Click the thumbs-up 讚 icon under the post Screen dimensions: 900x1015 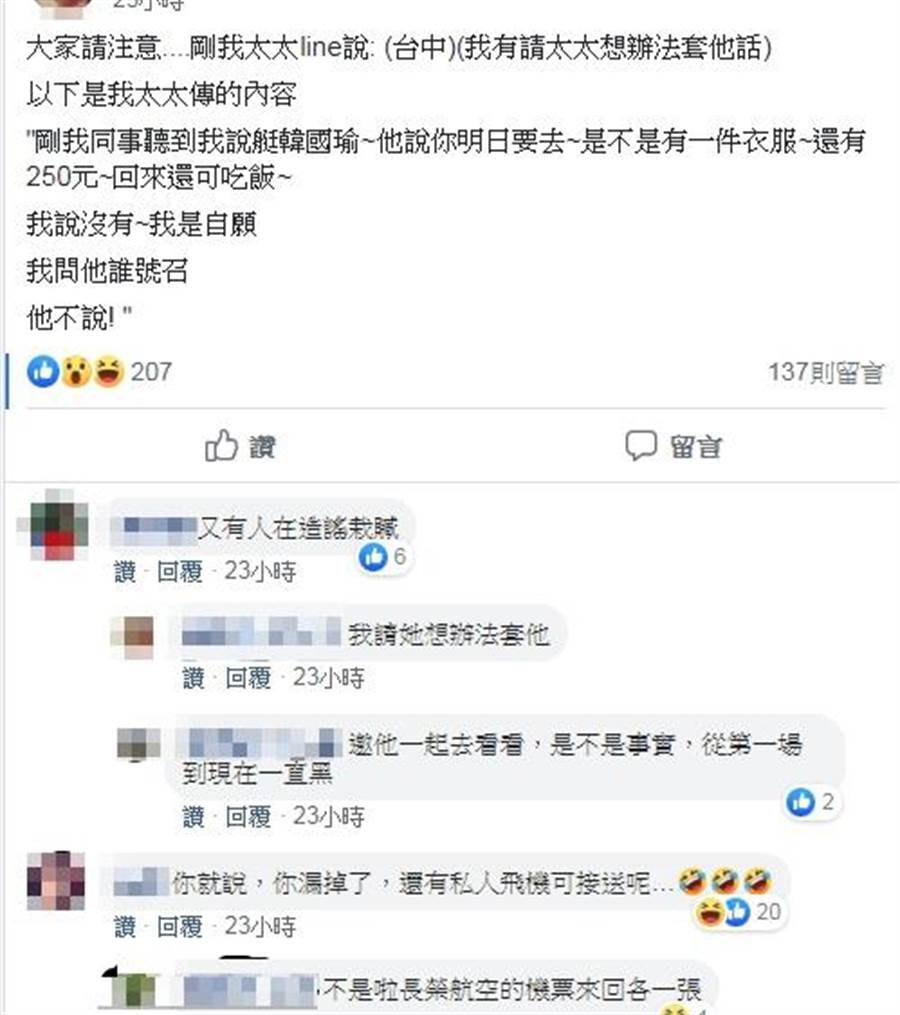coord(221,445)
